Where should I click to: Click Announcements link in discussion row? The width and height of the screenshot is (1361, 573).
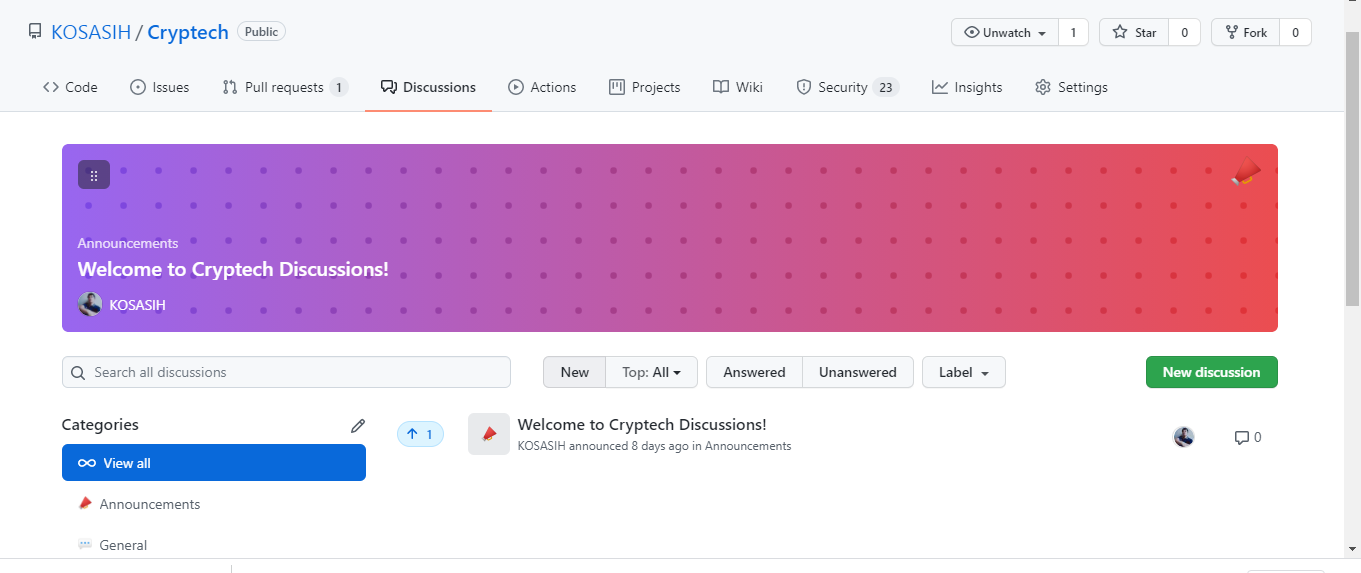(748, 446)
